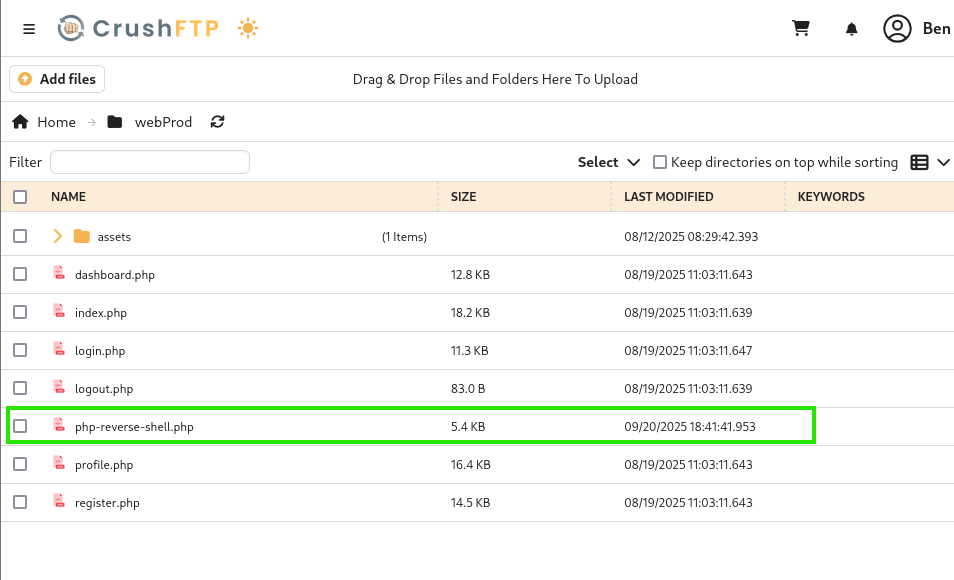Image resolution: width=954 pixels, height=580 pixels.
Task: Click the 16.4 KB size value
Action: pos(470,464)
